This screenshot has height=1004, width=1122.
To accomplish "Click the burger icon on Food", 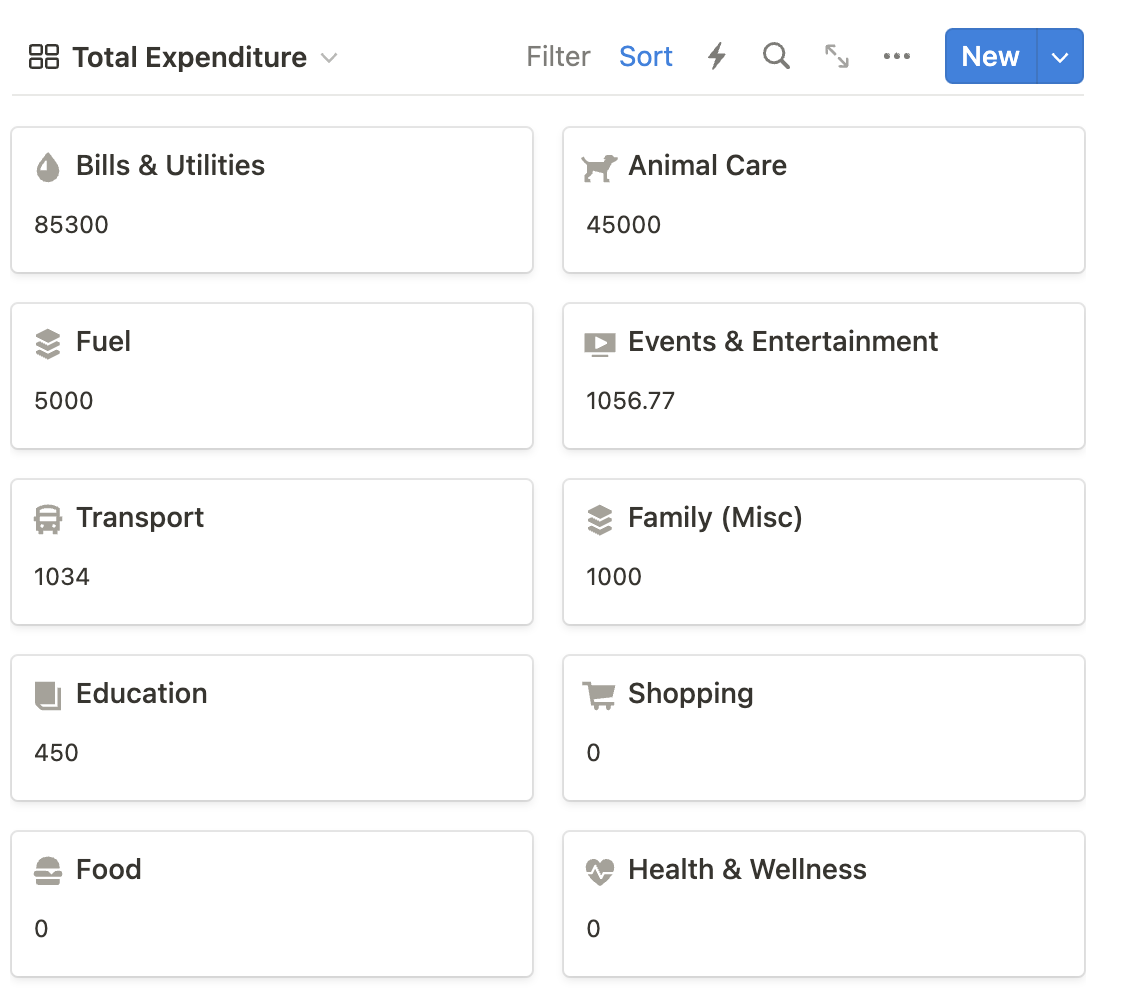I will 47,871.
